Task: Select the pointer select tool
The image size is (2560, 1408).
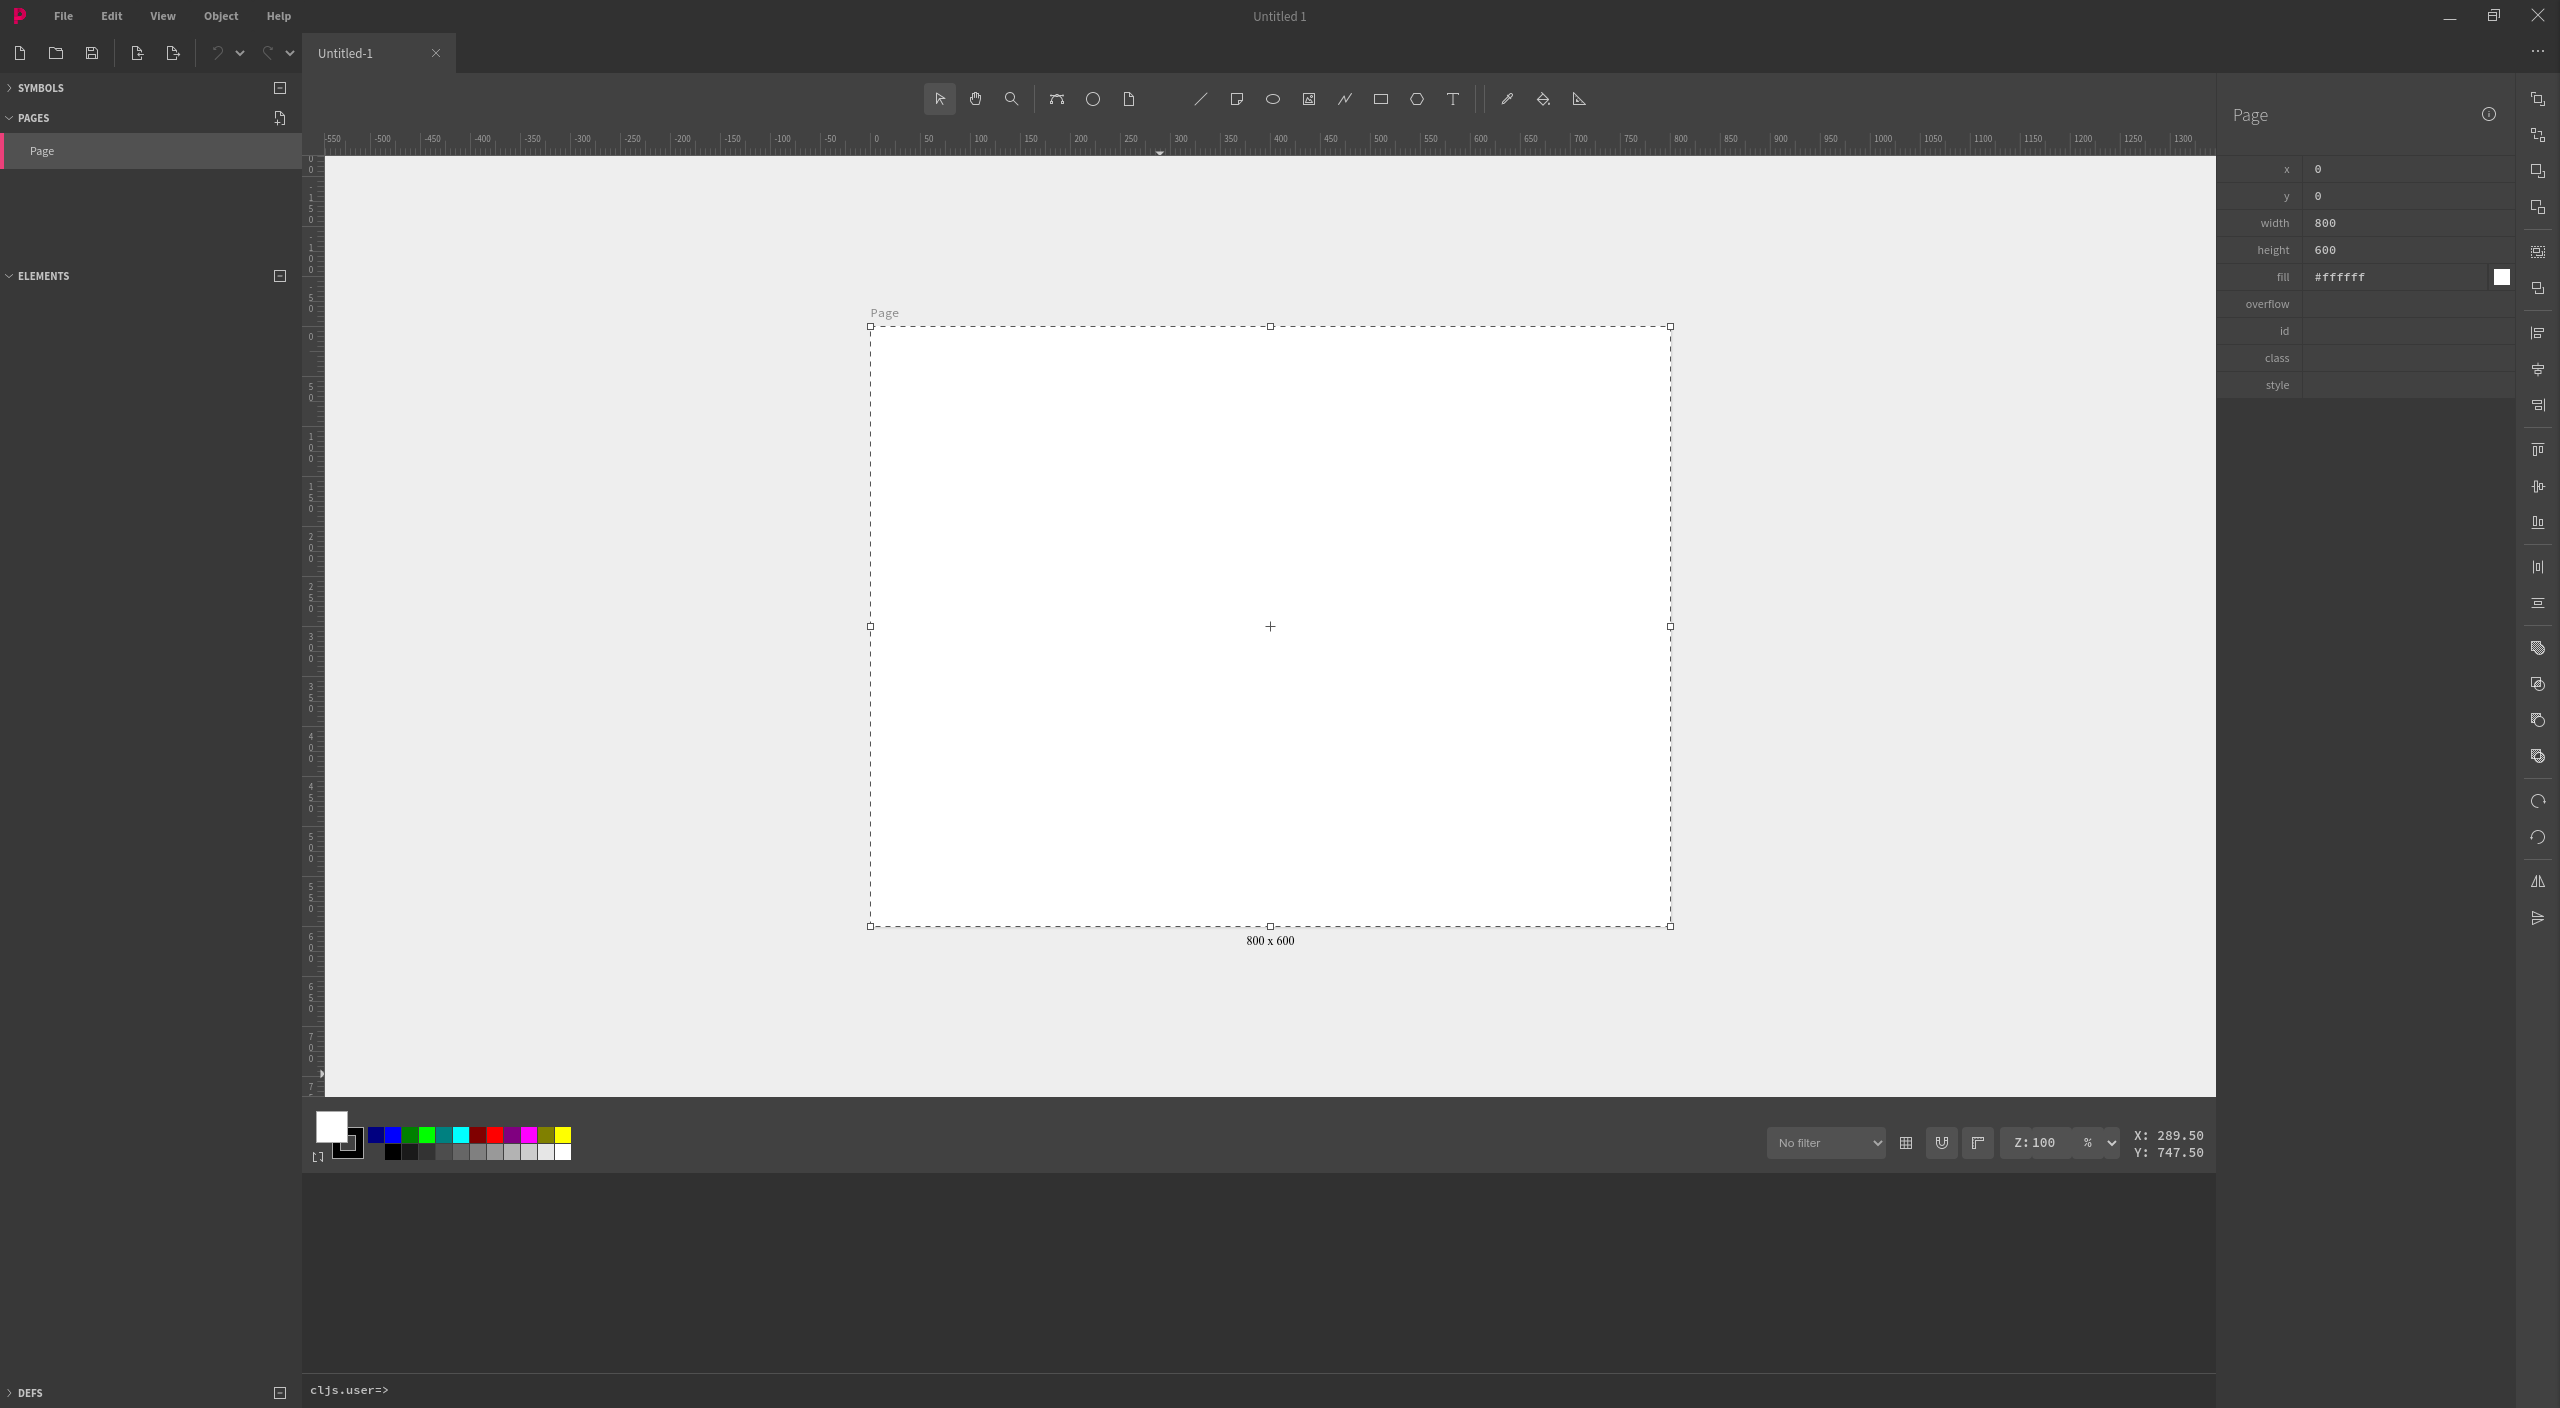Action: (x=939, y=99)
